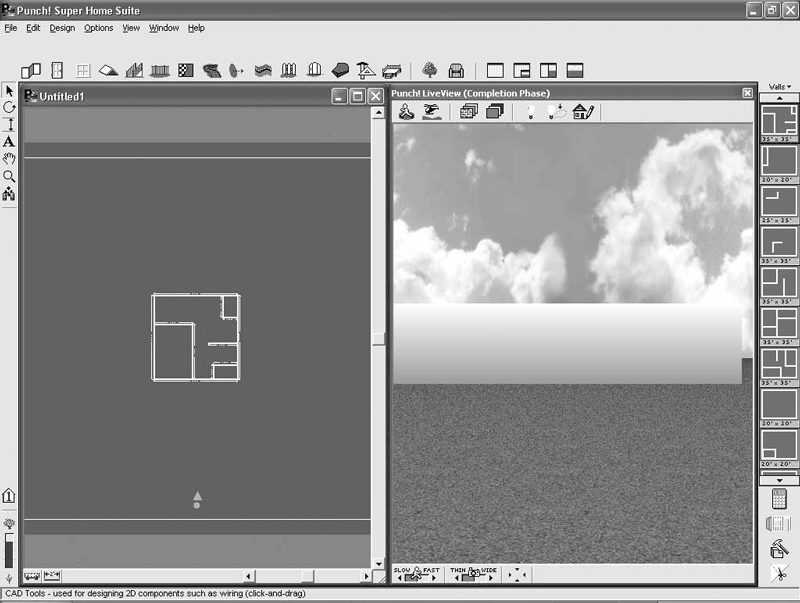Image resolution: width=800 pixels, height=603 pixels.
Task: Select the arrow selection tool
Action: point(9,91)
